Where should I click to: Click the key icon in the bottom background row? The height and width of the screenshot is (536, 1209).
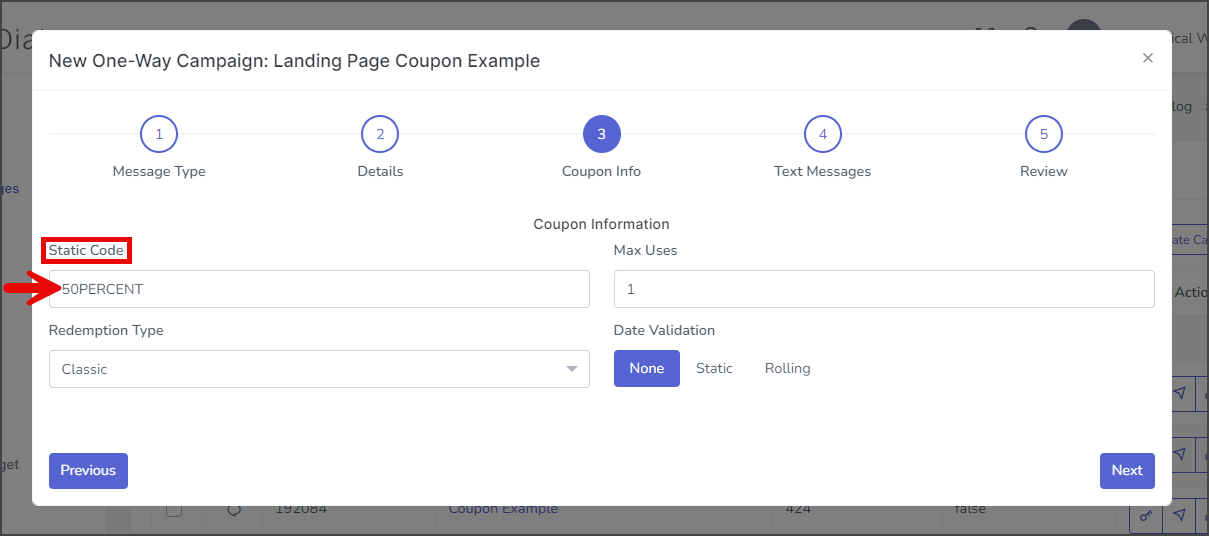tap(1147, 515)
